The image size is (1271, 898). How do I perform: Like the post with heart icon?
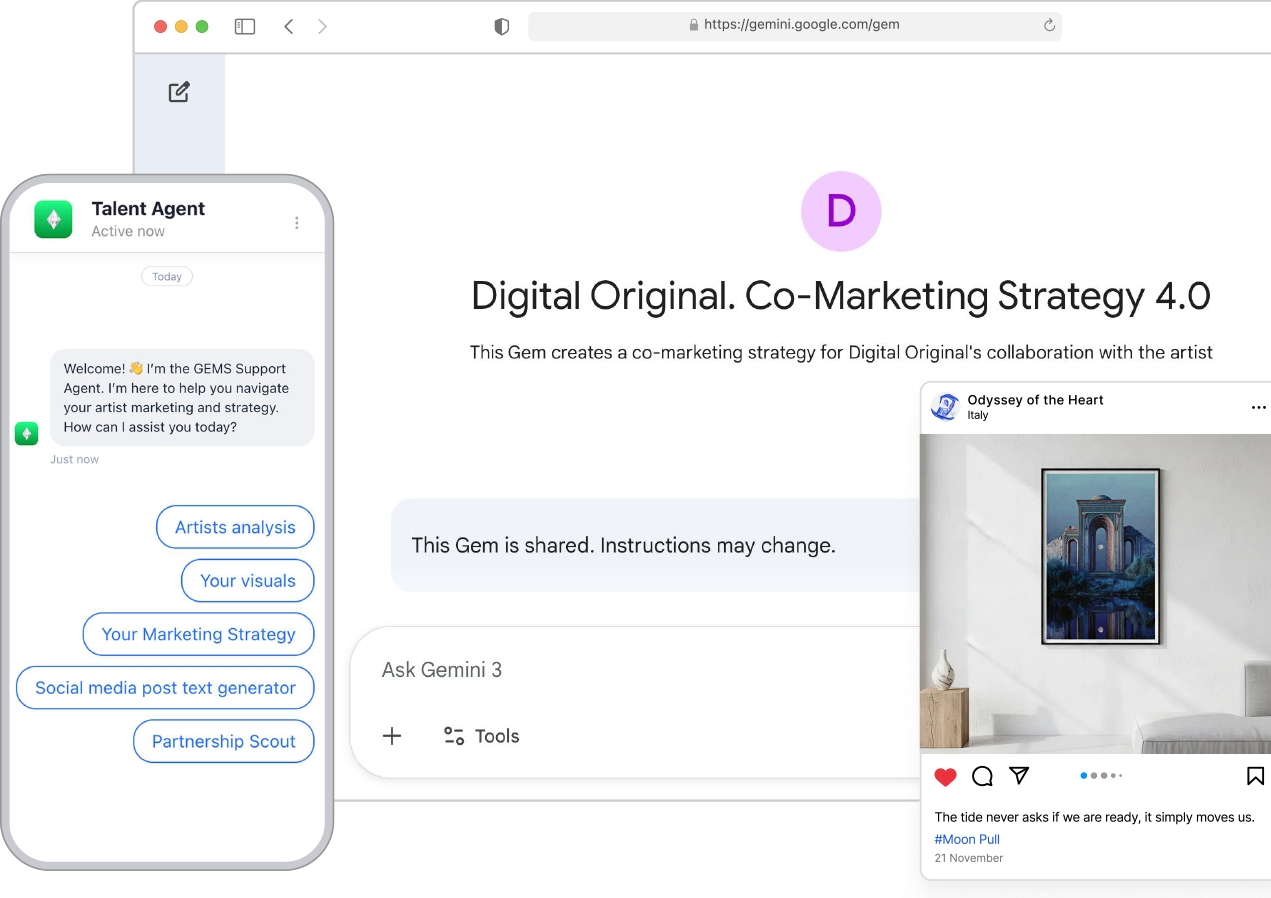[x=945, y=776]
